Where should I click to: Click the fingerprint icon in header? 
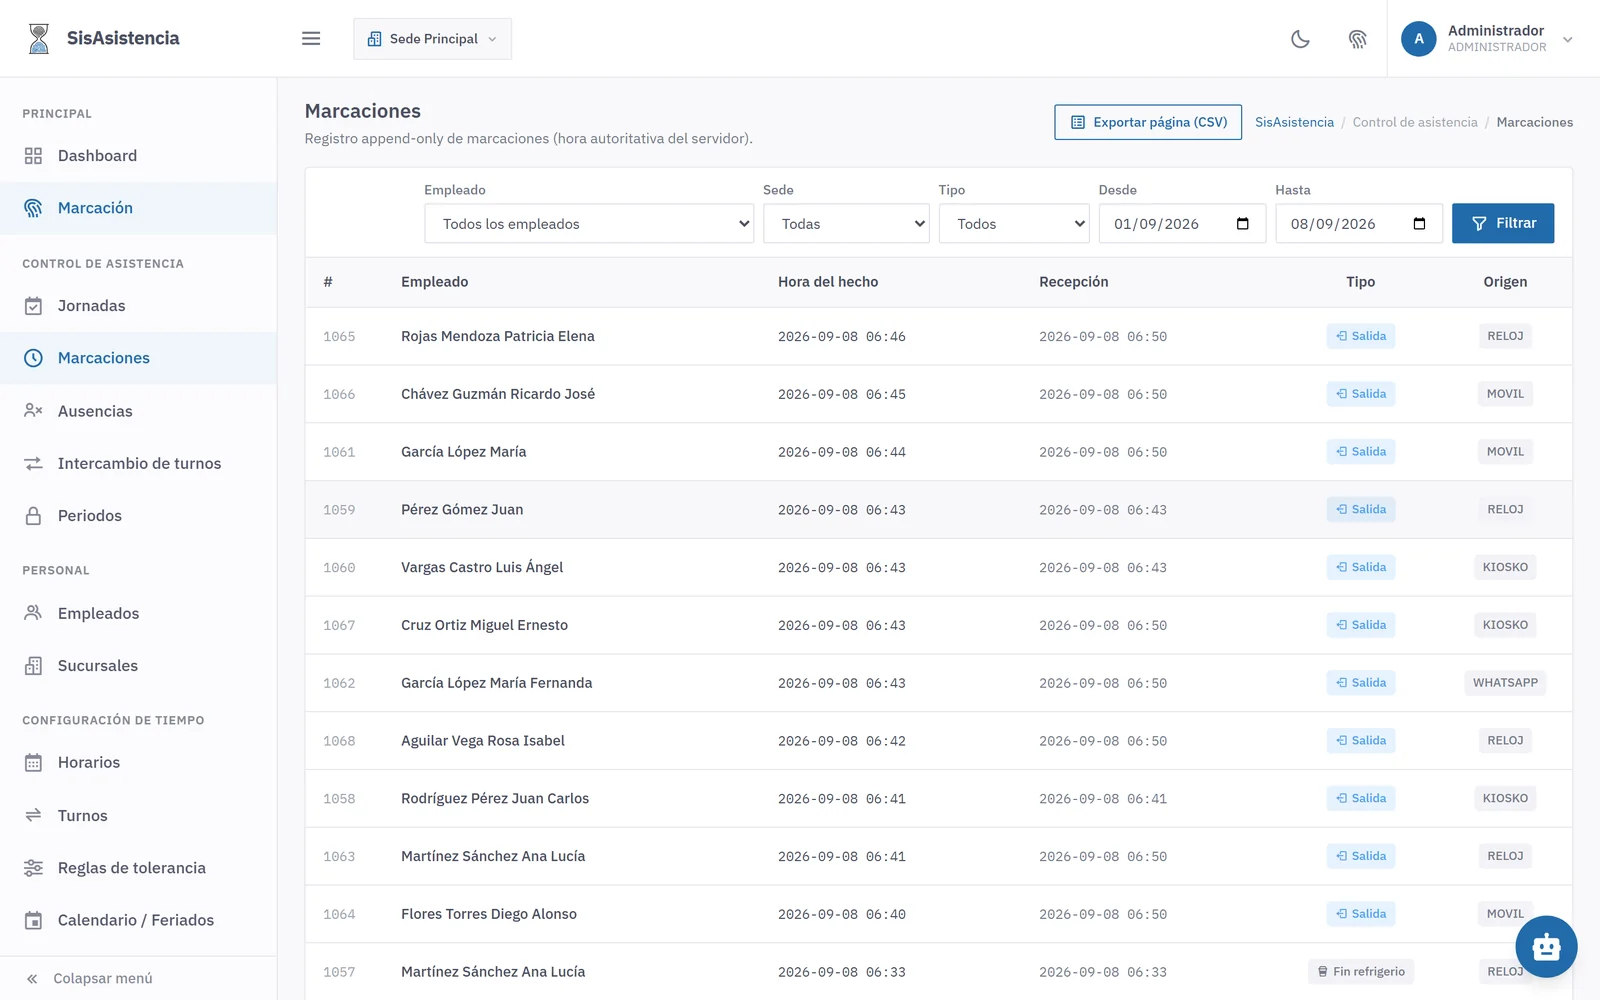(x=1357, y=39)
